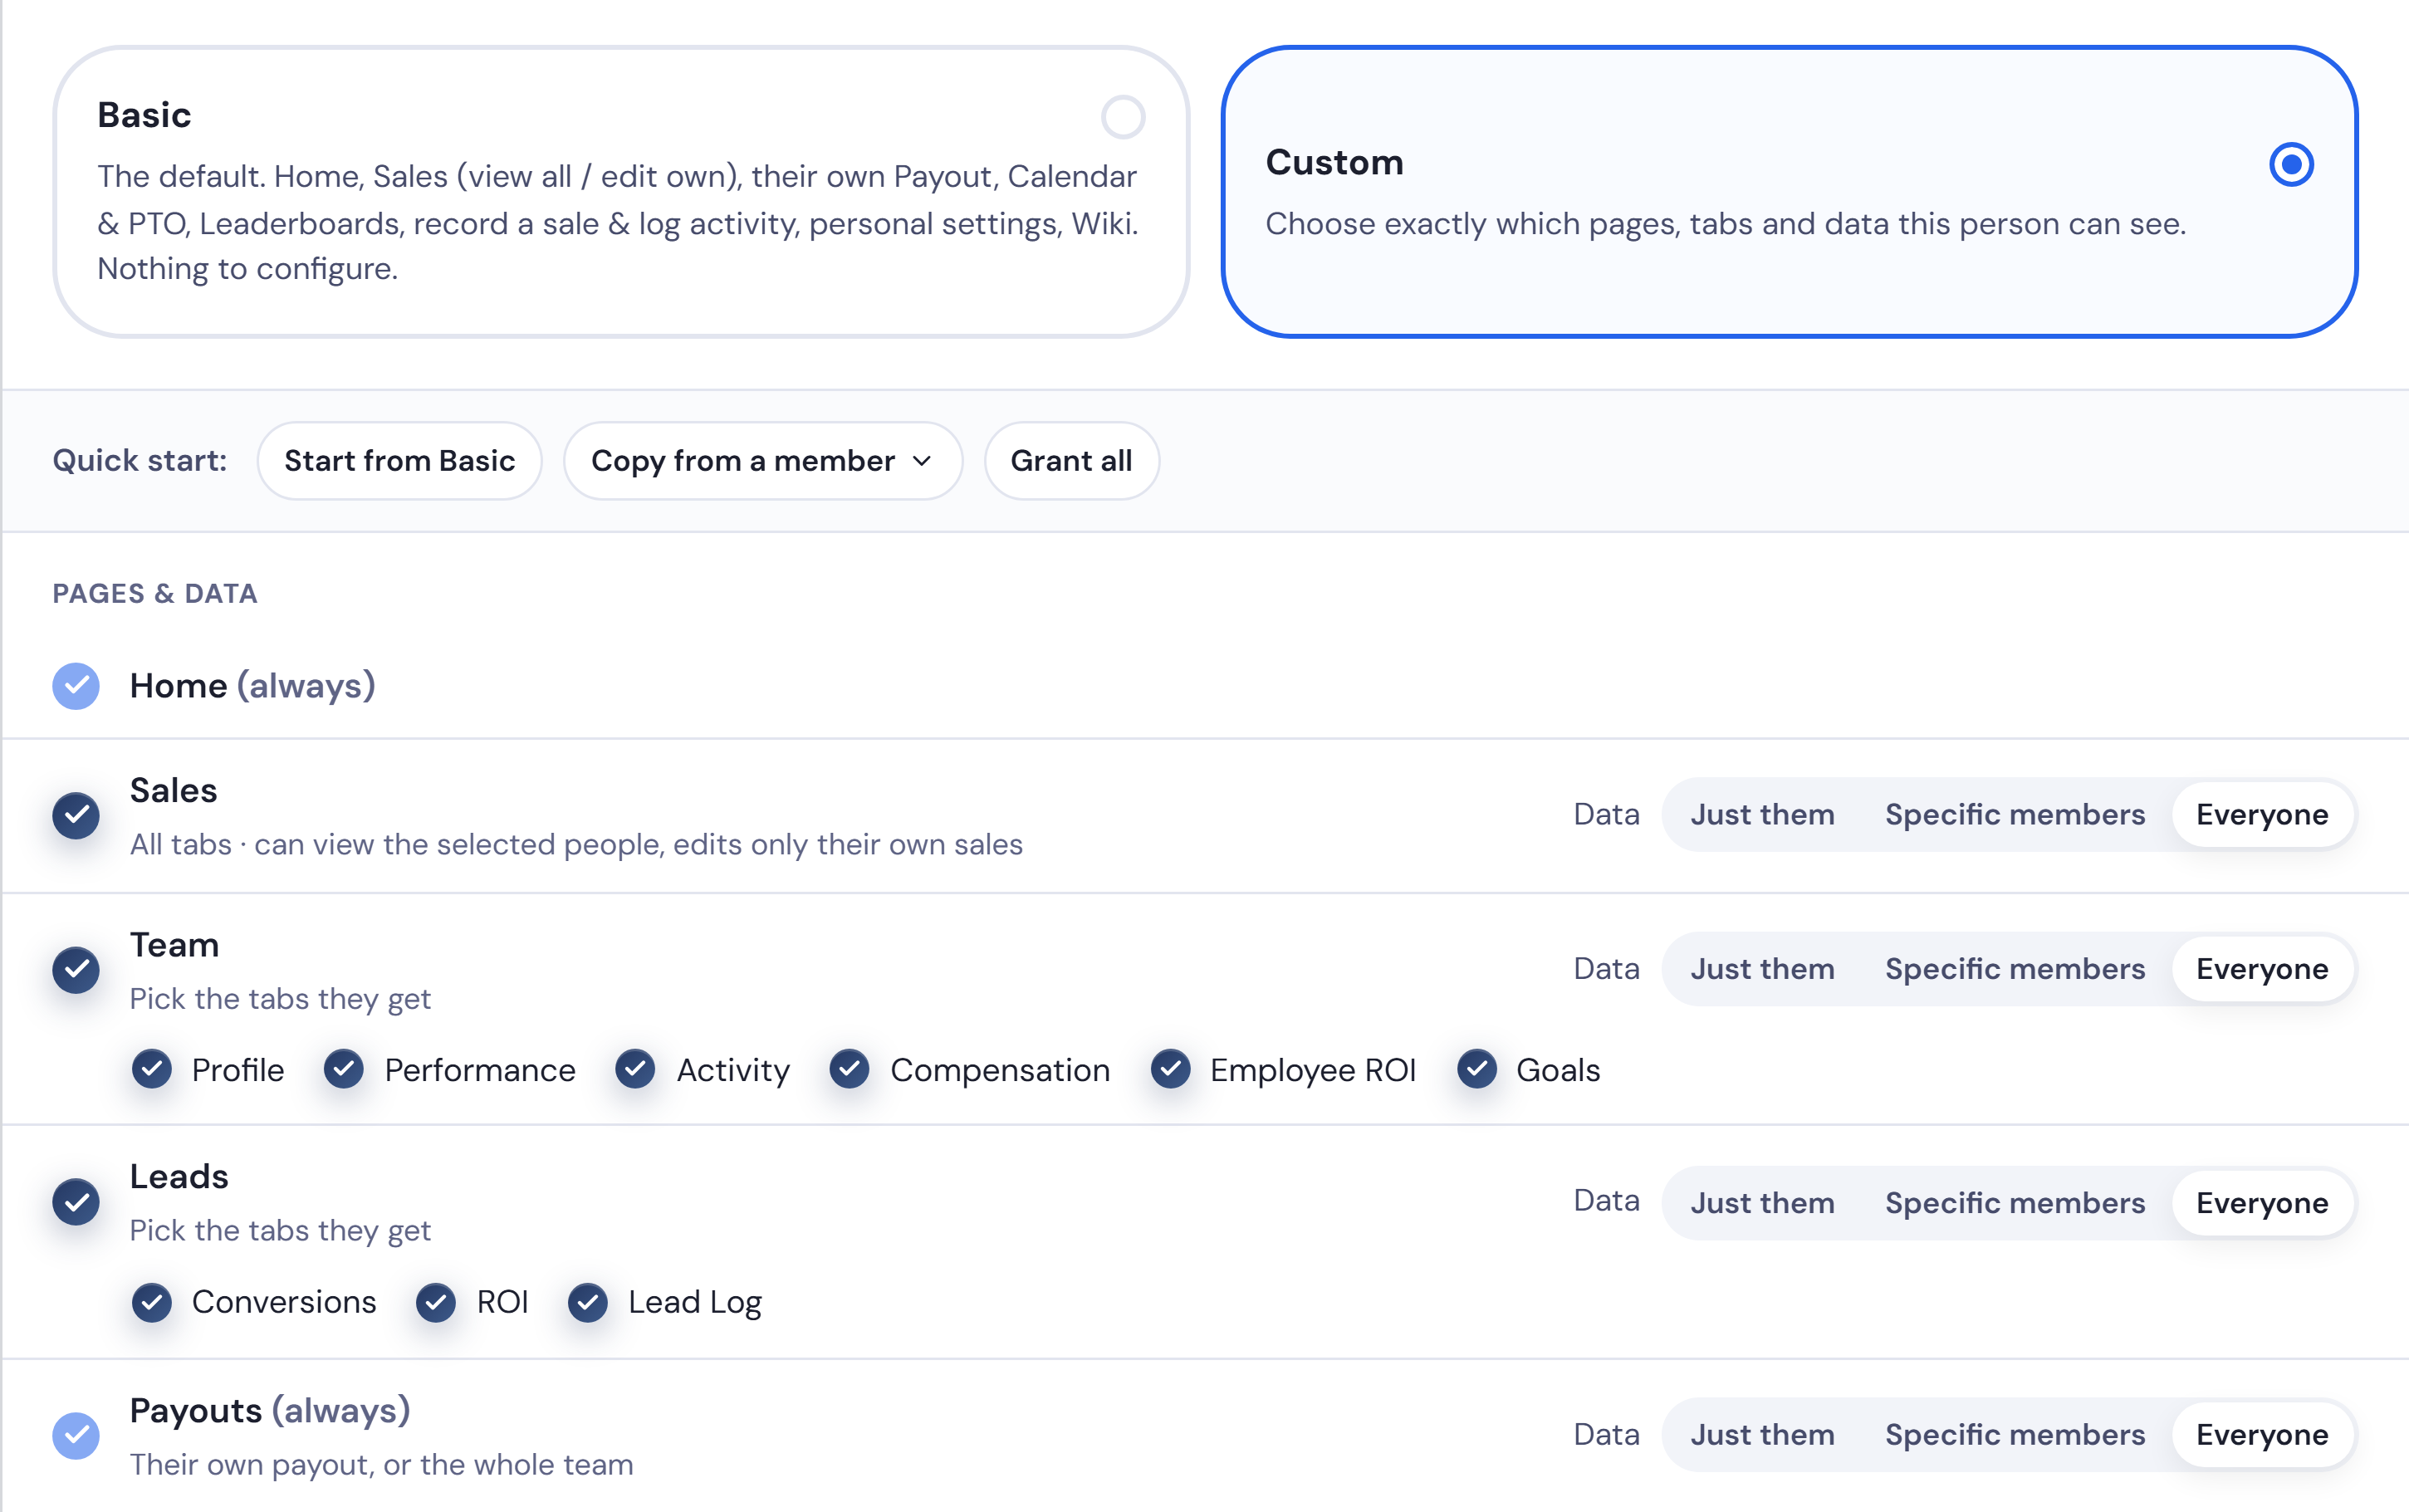
Task: Click the Quick start: label
Action: pos(139,461)
